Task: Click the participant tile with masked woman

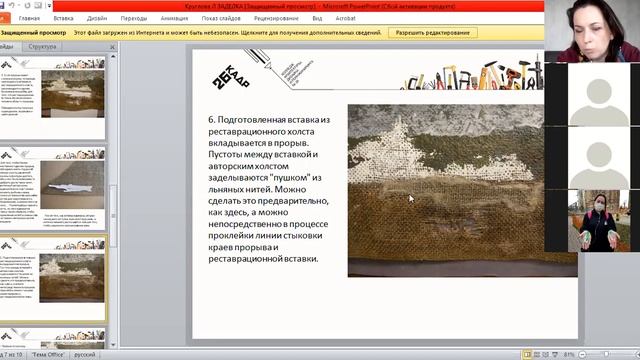Action: [x=599, y=221]
